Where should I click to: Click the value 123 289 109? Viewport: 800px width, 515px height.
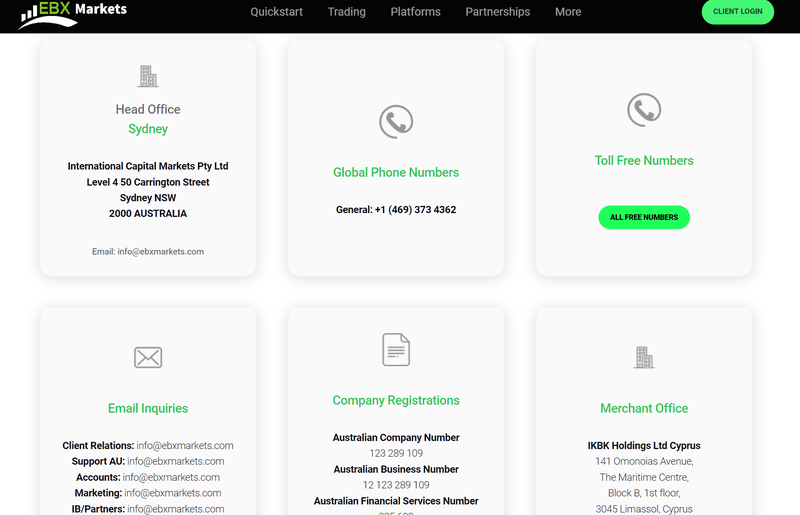[396, 454]
